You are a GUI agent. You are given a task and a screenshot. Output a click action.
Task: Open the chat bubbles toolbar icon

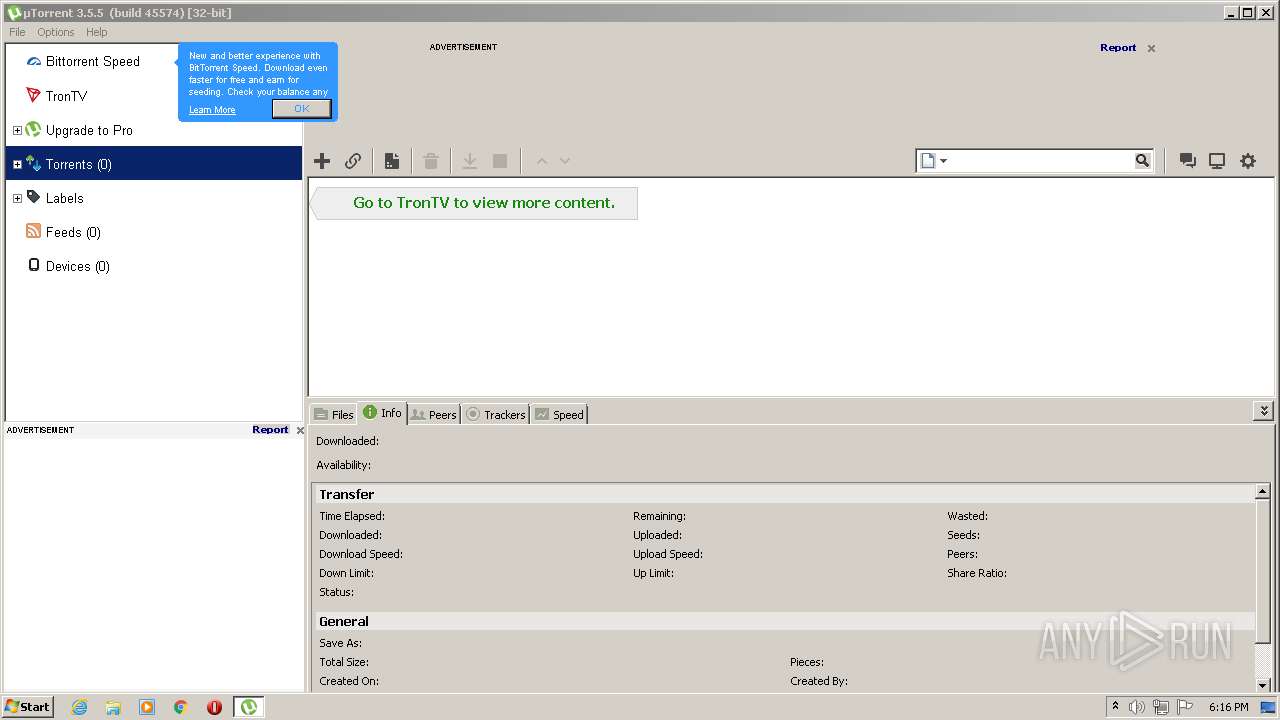coord(1187,161)
